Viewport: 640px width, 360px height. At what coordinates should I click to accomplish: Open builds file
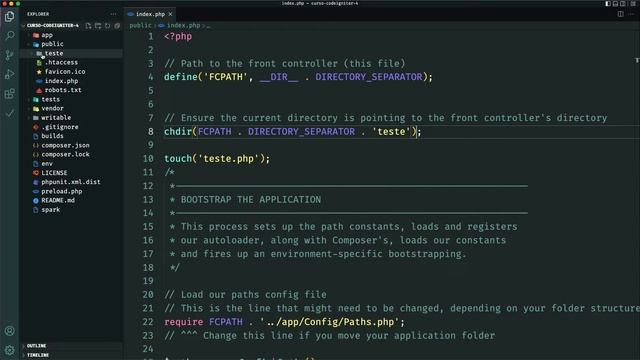[52, 136]
